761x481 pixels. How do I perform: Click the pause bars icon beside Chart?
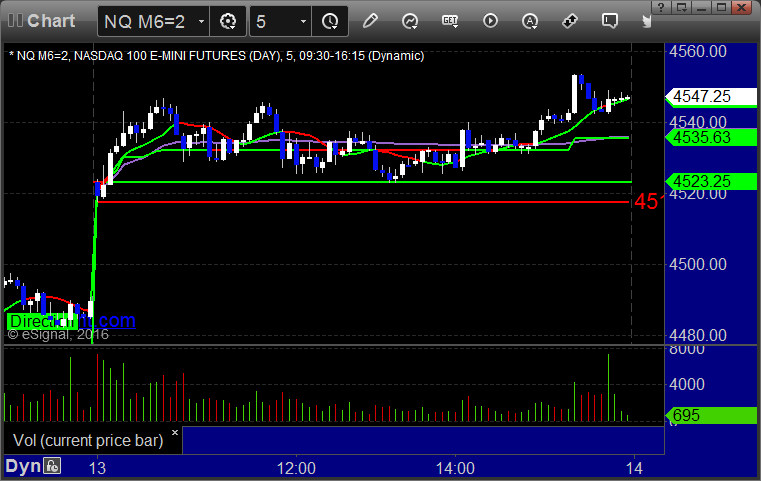point(15,21)
